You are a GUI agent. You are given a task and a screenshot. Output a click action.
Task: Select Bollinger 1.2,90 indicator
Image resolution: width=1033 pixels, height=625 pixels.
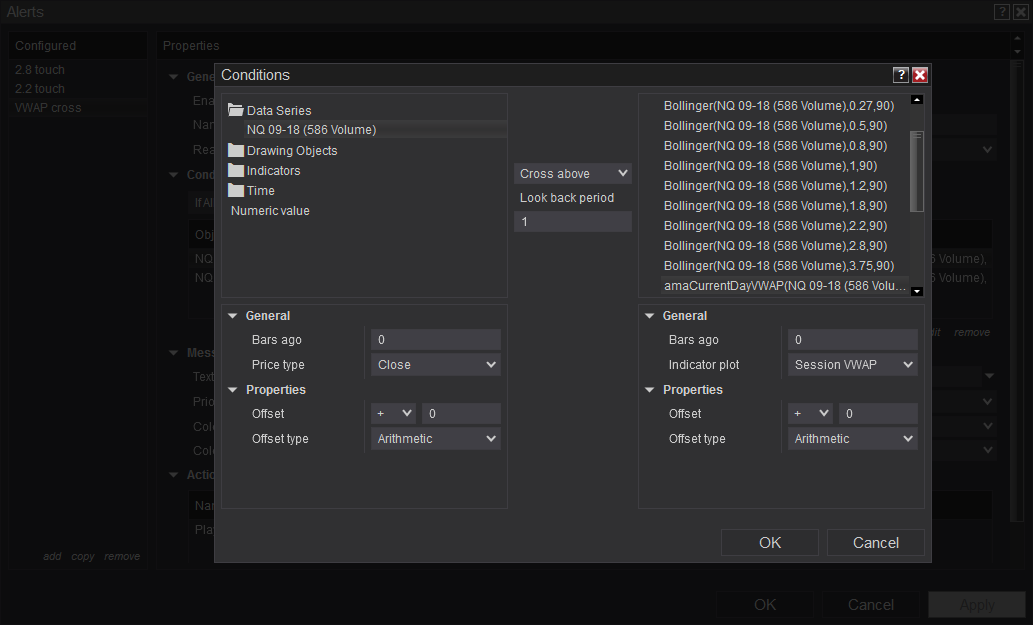tap(775, 186)
